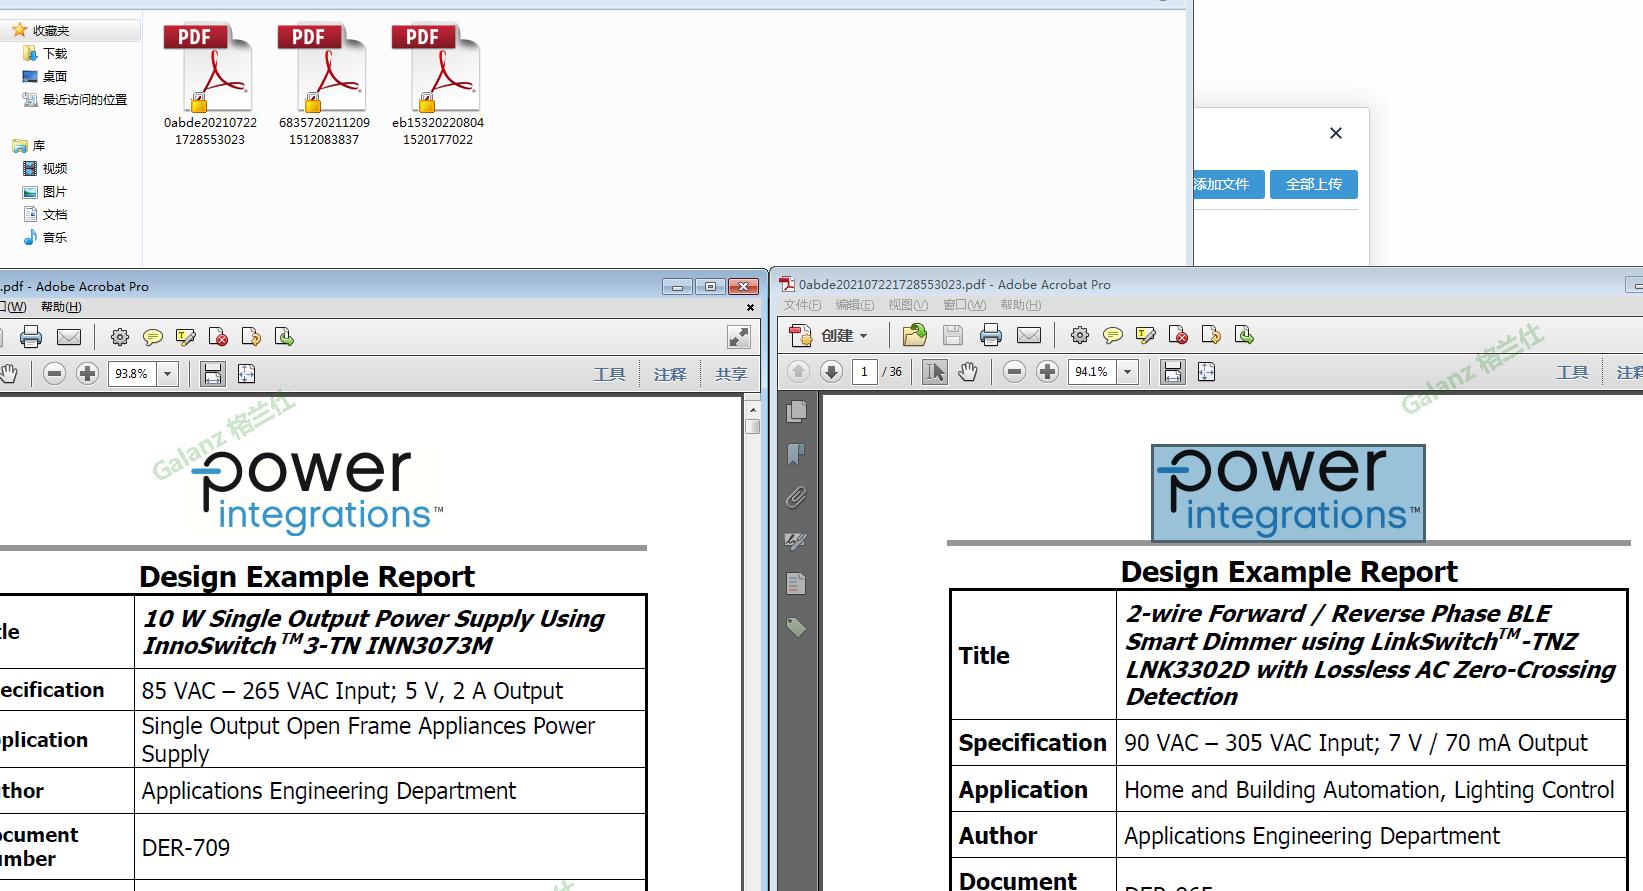Viewport: 1643px width, 891px height.
Task: Click the highlight text tool in left window
Action: (x=186, y=338)
